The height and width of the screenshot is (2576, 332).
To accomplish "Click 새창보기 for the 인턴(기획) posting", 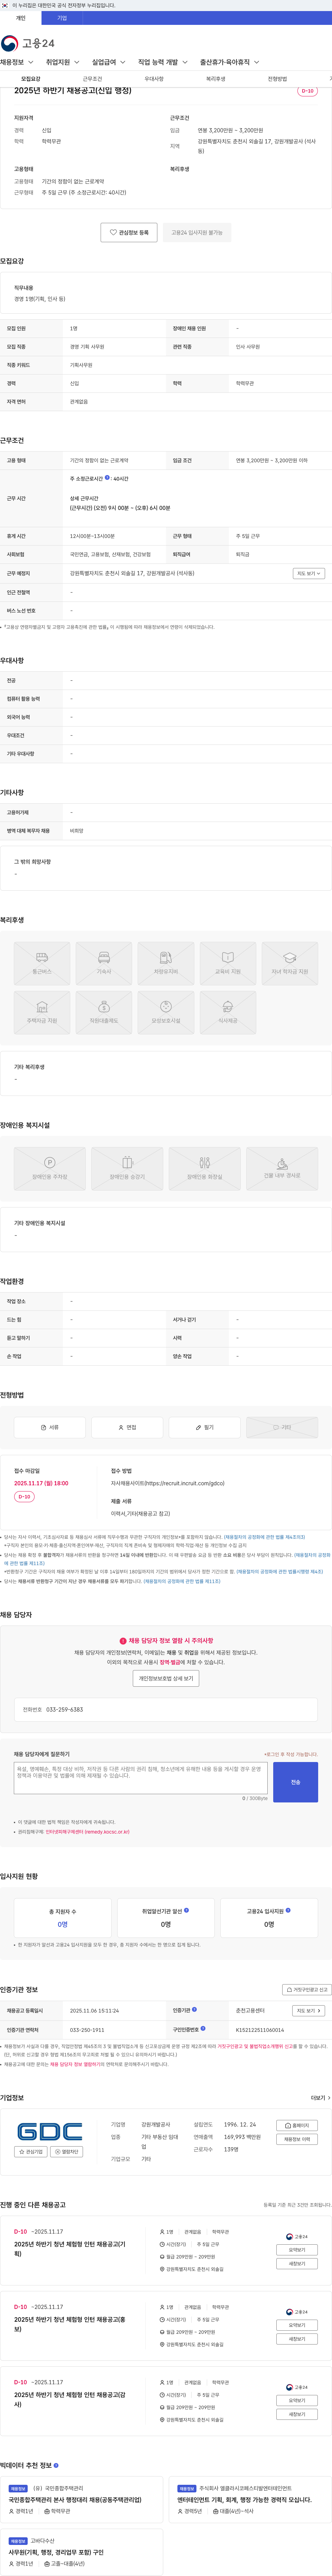I will pyautogui.click(x=297, y=2263).
